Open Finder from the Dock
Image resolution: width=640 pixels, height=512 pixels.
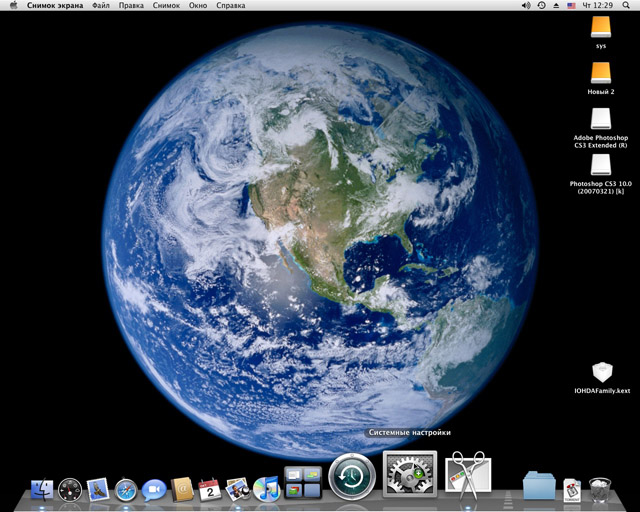[42, 489]
